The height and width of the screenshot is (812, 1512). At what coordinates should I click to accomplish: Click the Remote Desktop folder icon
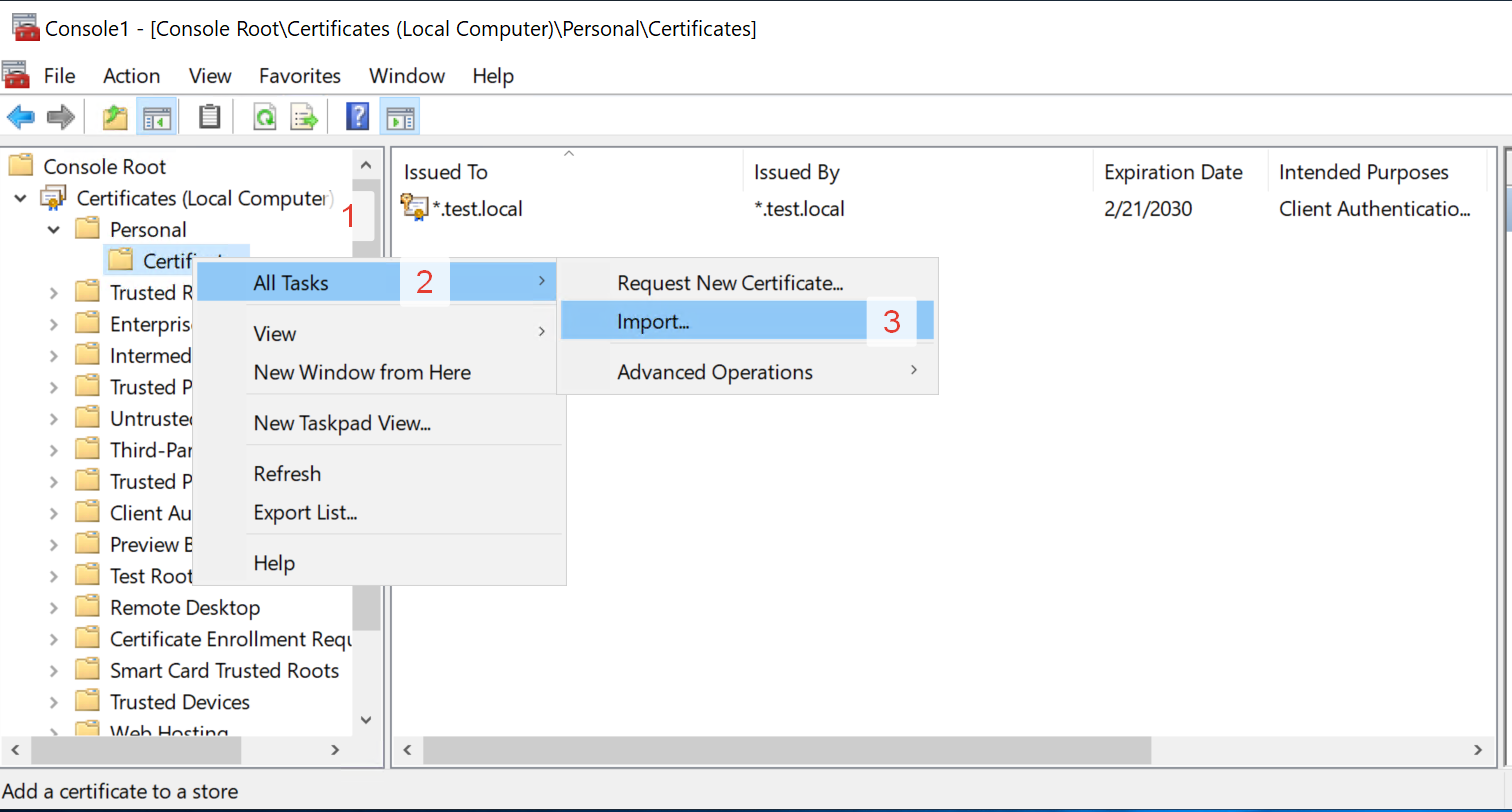point(88,607)
